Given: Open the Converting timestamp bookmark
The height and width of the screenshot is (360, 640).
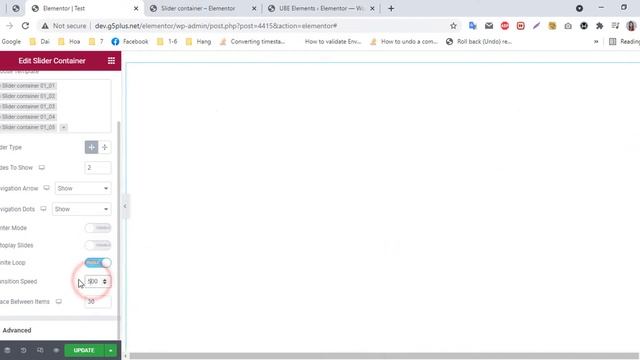Looking at the screenshot, I should (252, 42).
